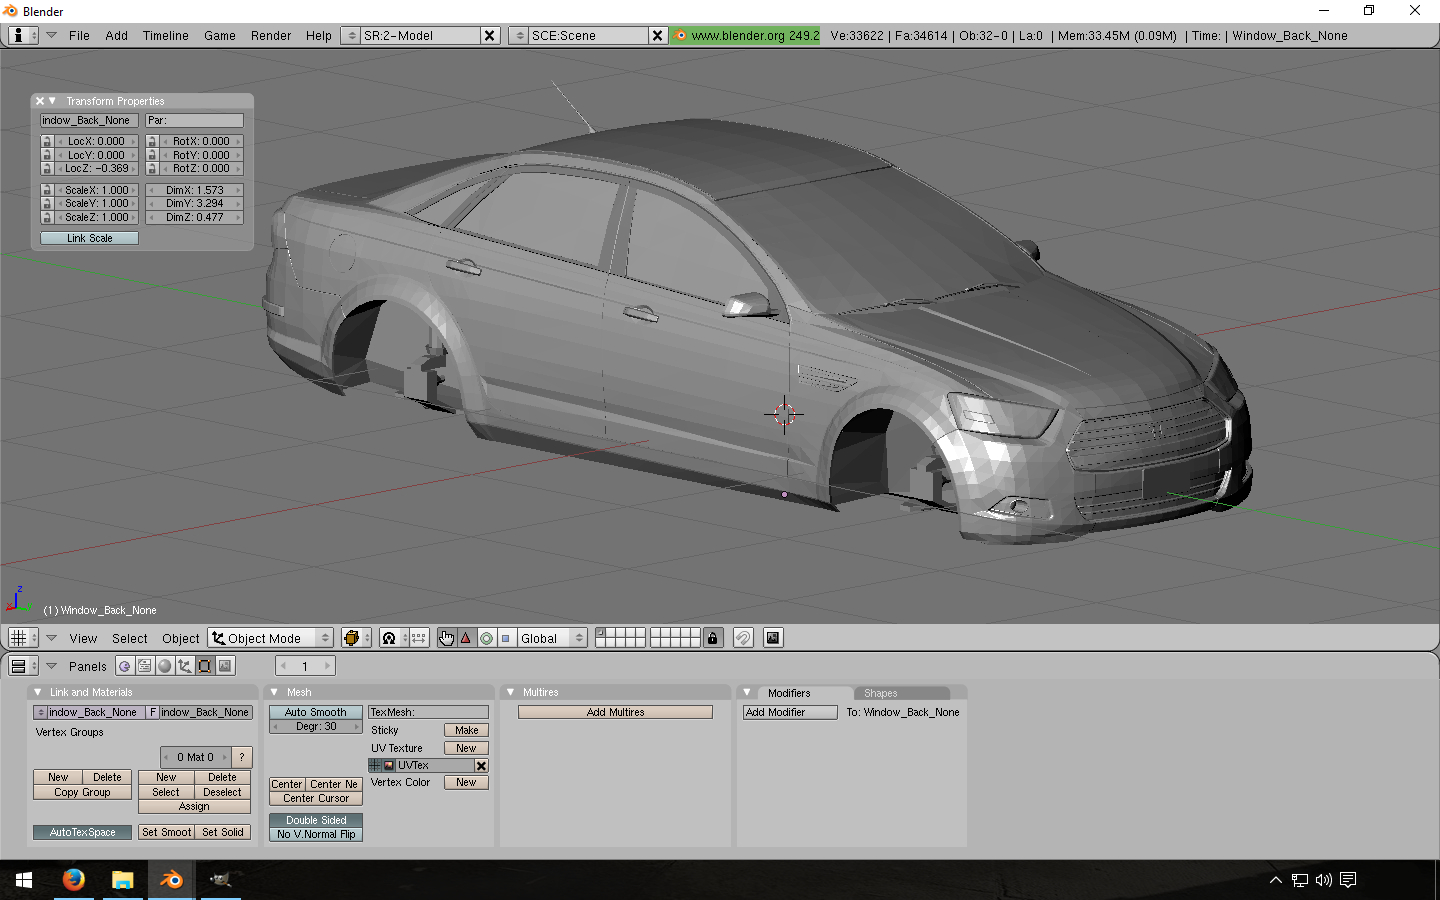1440x900 pixels.
Task: Select the rotate manipulator circle icon
Action: (x=486, y=638)
